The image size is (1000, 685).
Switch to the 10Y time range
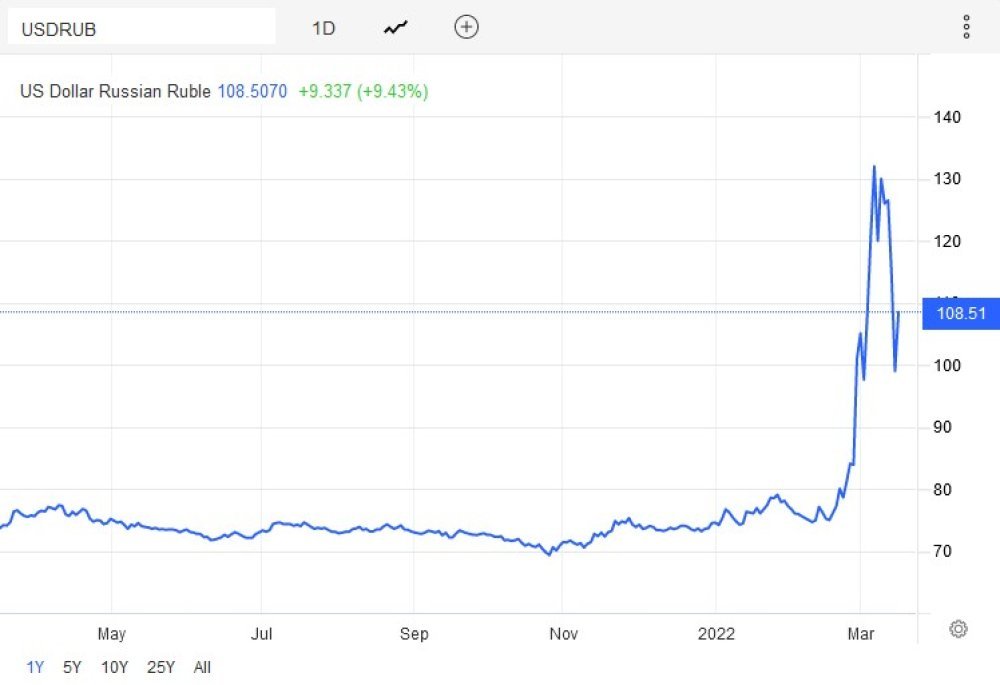(114, 667)
